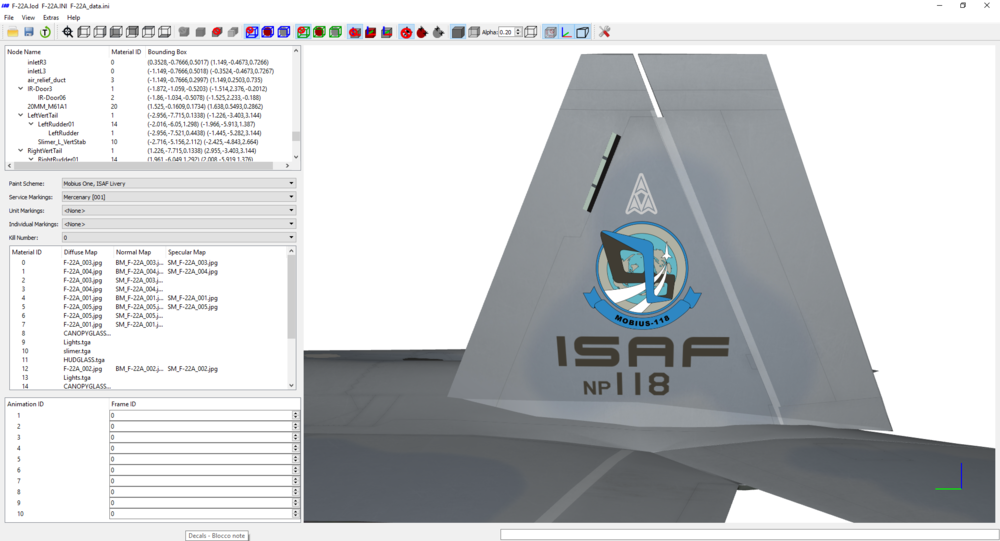Image resolution: width=1000 pixels, height=541 pixels.
Task: Click Animation ID 5 frame input field
Action: click(201, 459)
